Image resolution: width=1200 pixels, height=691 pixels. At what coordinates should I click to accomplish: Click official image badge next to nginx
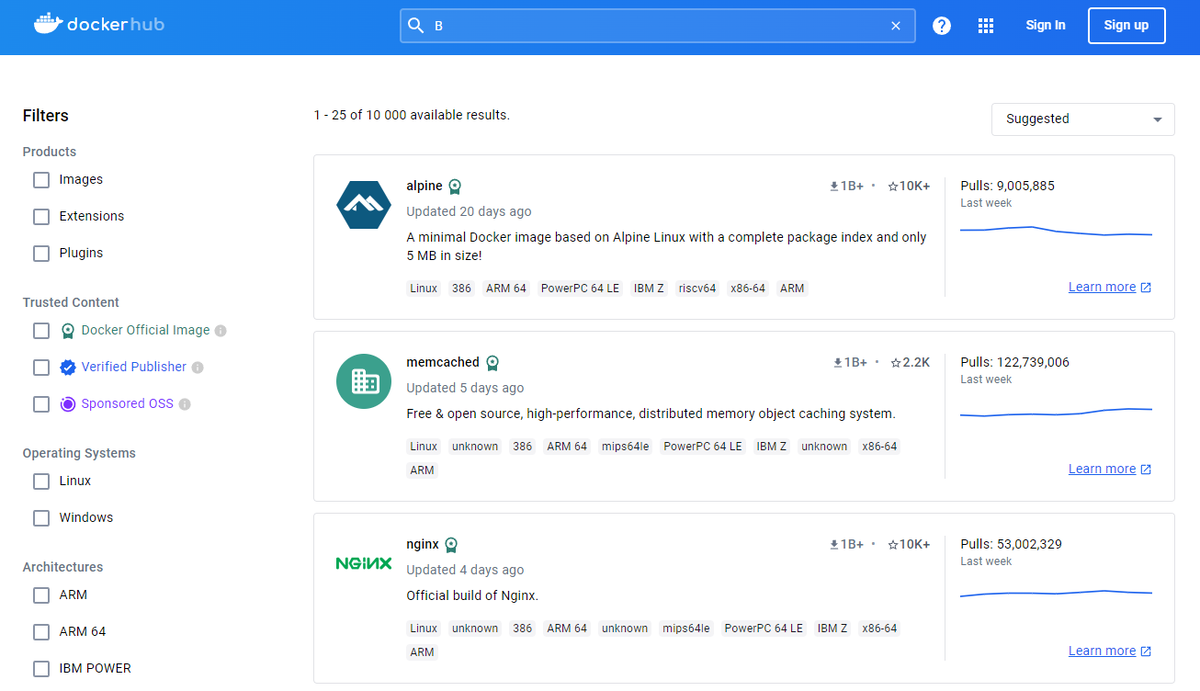(452, 545)
